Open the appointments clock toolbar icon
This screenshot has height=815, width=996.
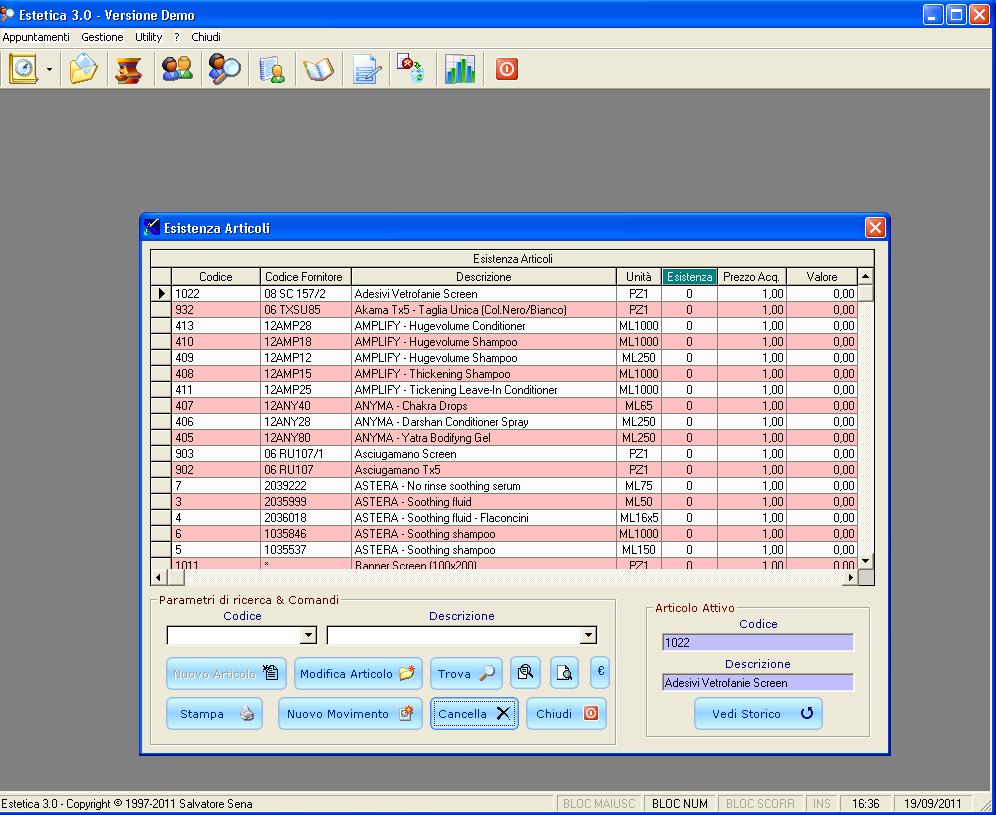(x=24, y=69)
